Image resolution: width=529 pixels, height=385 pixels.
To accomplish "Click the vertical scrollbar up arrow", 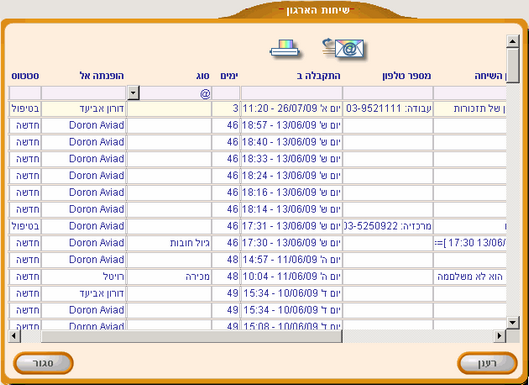I will (x=513, y=41).
